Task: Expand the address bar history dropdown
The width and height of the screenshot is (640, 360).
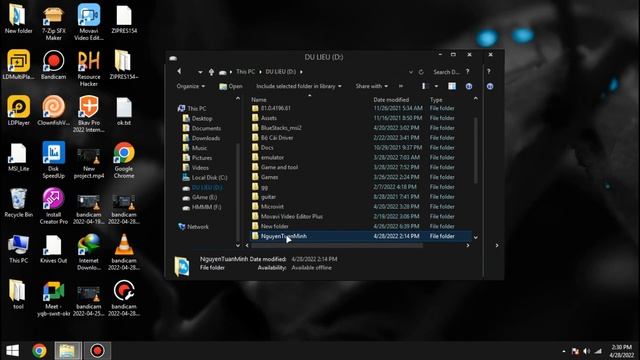Action: coord(411,72)
